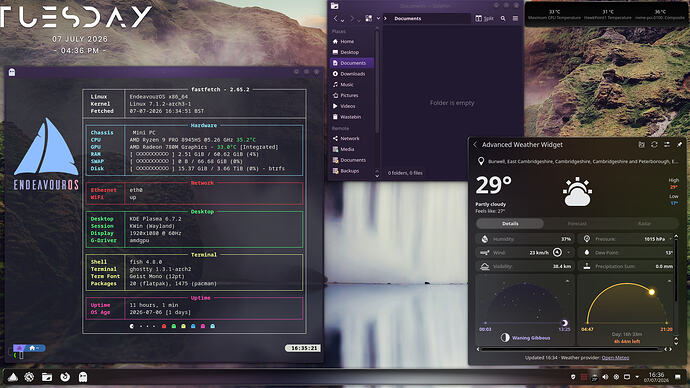Go back in Dolphin file manager

coord(336,18)
